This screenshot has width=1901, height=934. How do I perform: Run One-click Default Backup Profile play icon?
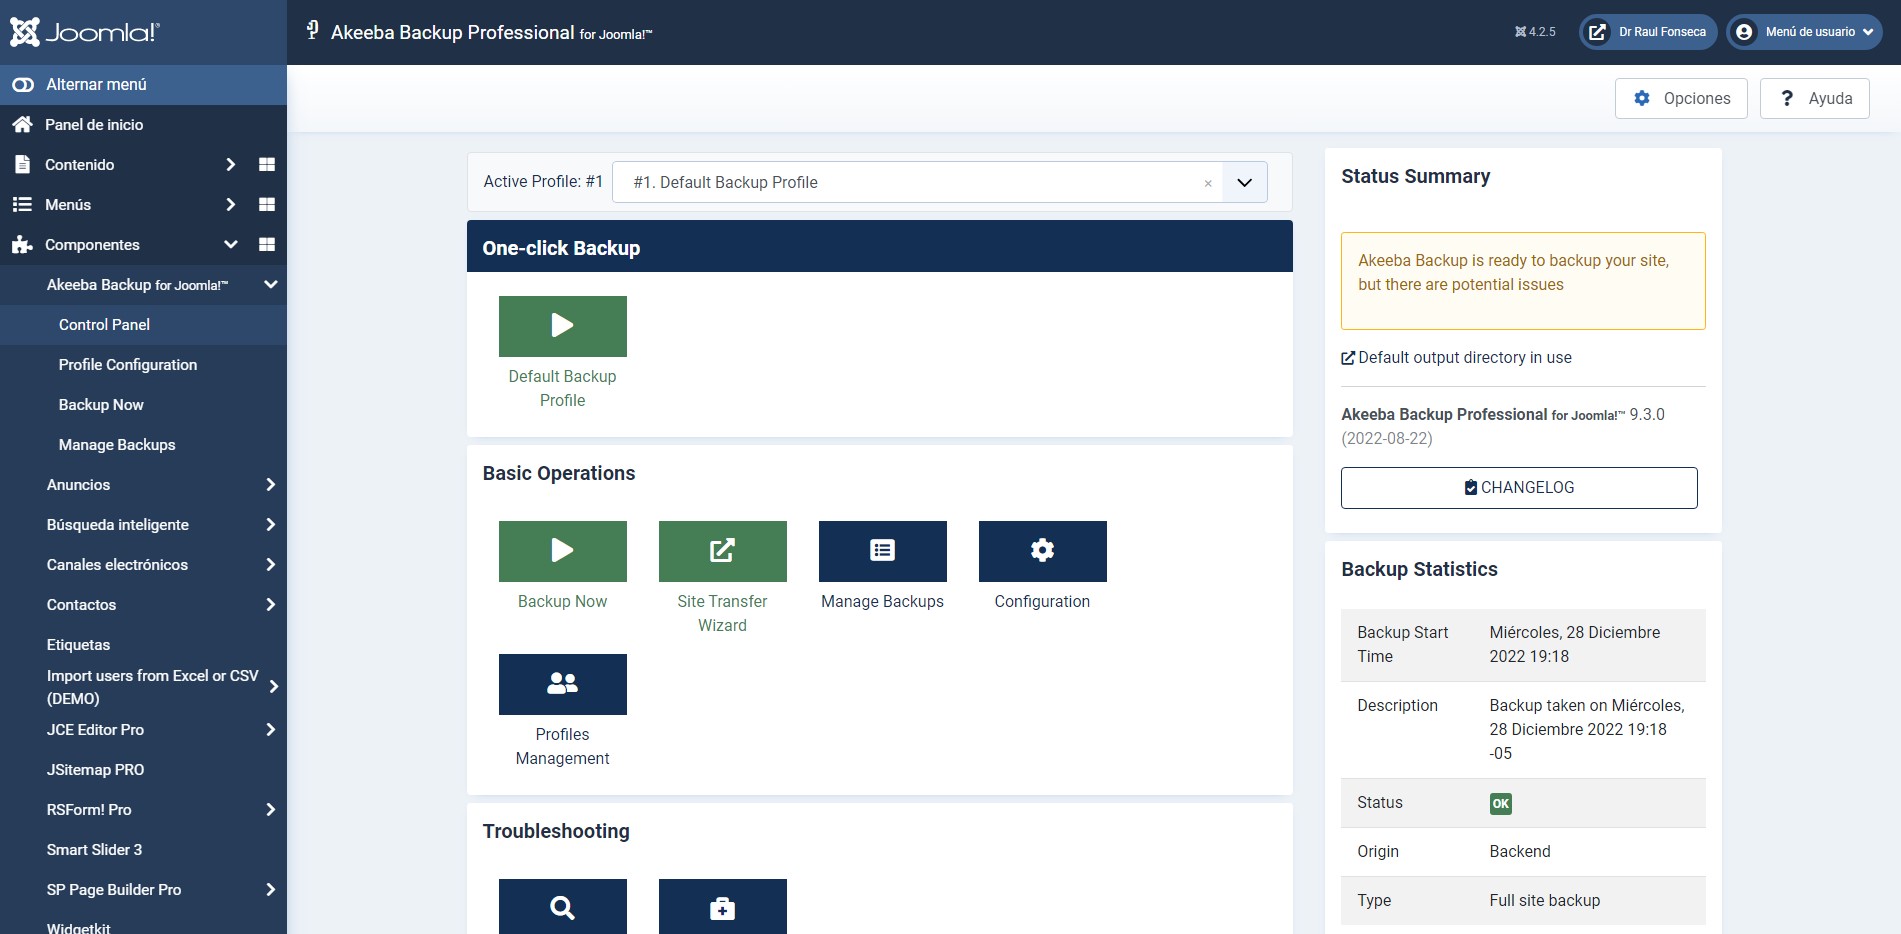563,326
